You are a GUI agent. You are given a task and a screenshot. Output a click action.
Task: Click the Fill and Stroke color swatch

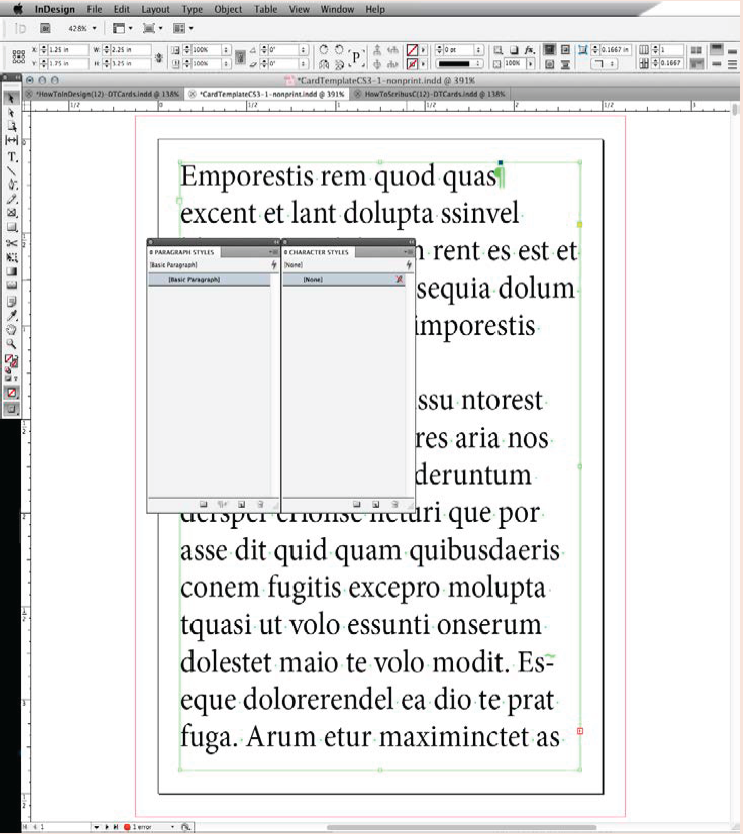(x=12, y=361)
